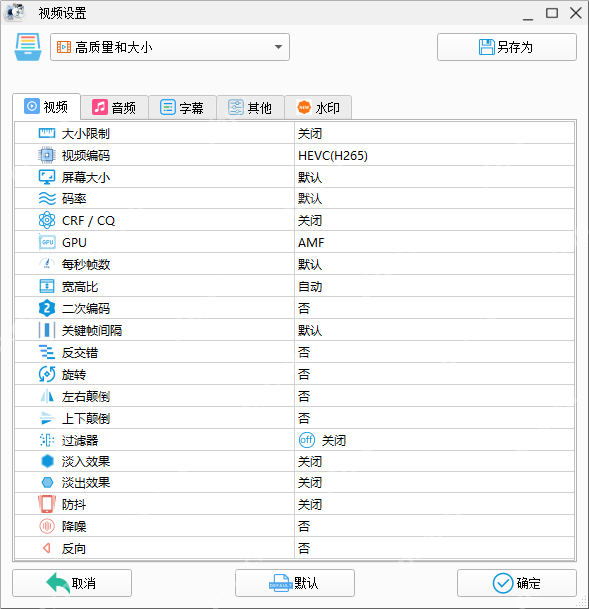
Task: Select the 关闭 value for 大小限制
Action: pyautogui.click(x=434, y=133)
